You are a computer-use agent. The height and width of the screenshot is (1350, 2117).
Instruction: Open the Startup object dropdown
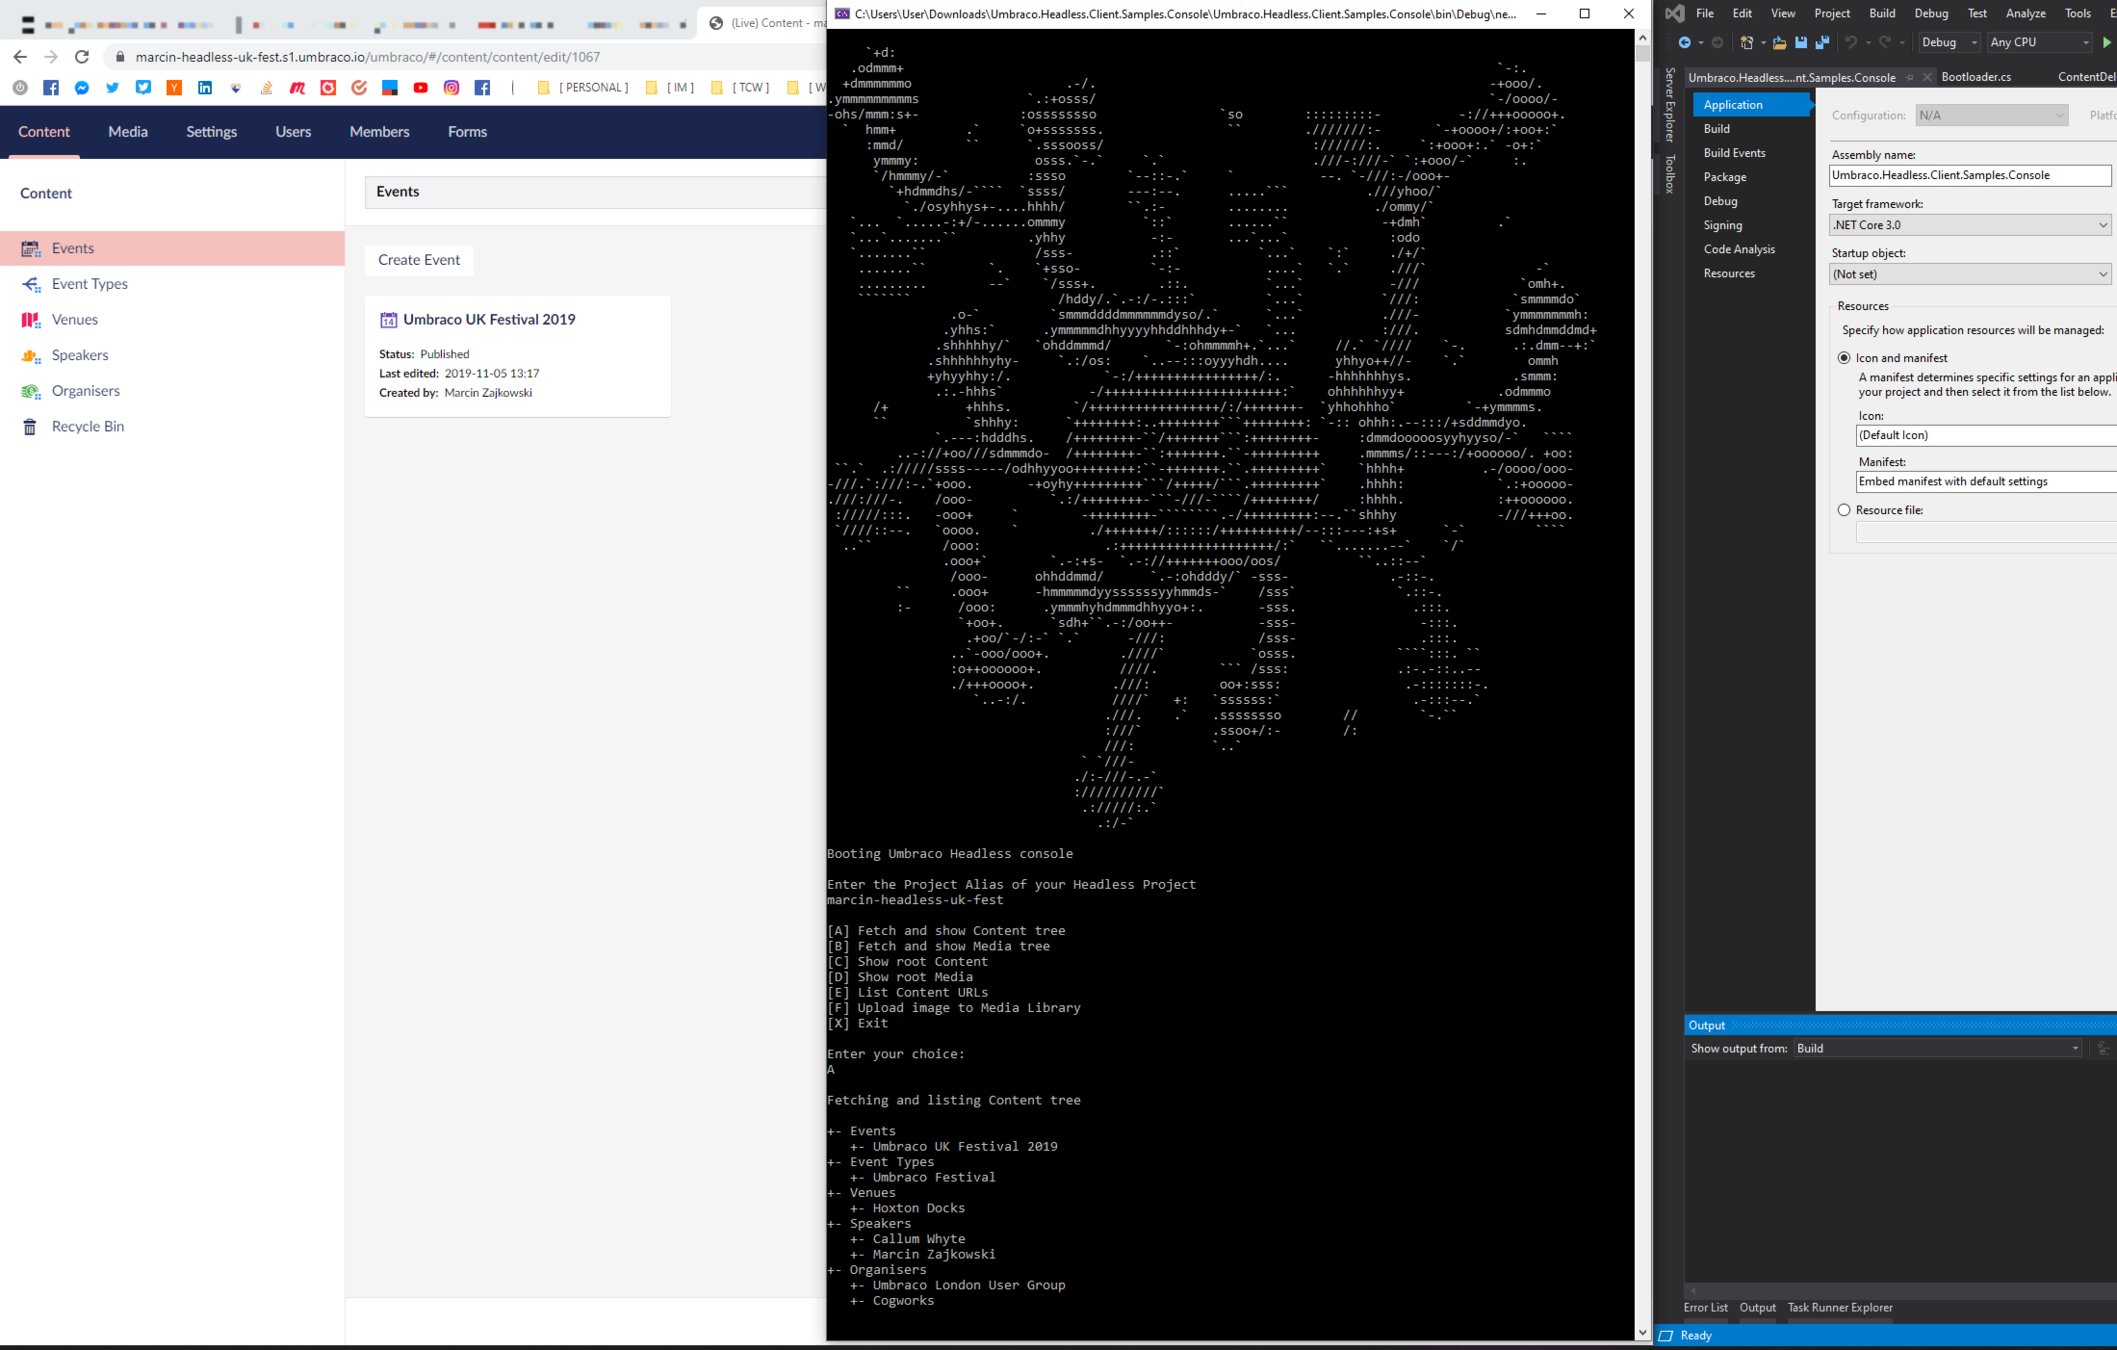1969,274
